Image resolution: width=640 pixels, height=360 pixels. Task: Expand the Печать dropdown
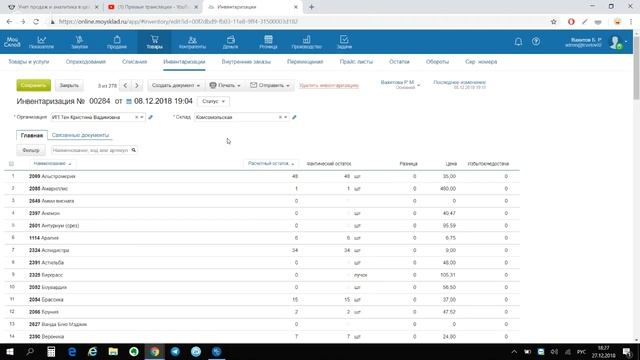pos(224,85)
